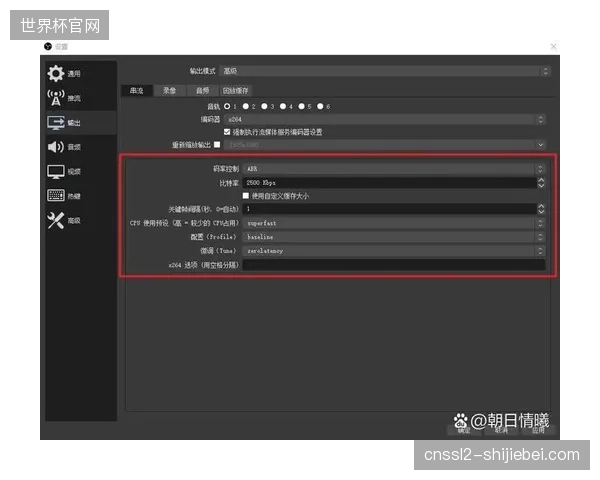Select audio track 6 radio button
This screenshot has width=600, height=480.
coord(320,106)
